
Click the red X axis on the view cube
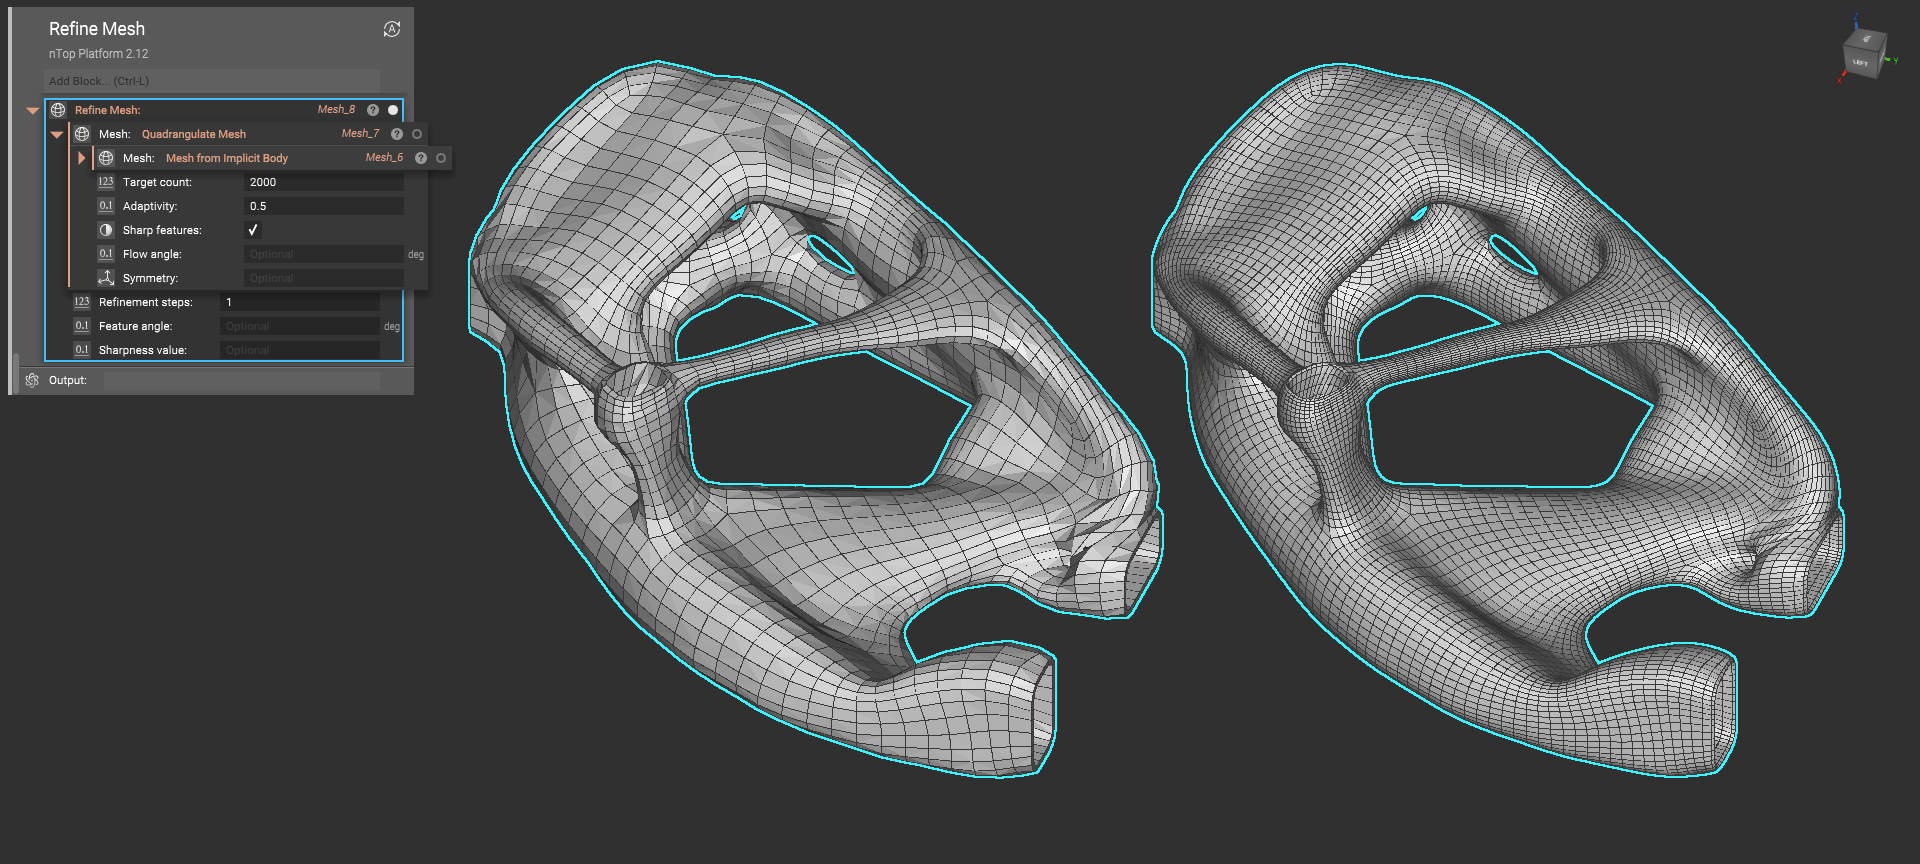(x=1840, y=78)
